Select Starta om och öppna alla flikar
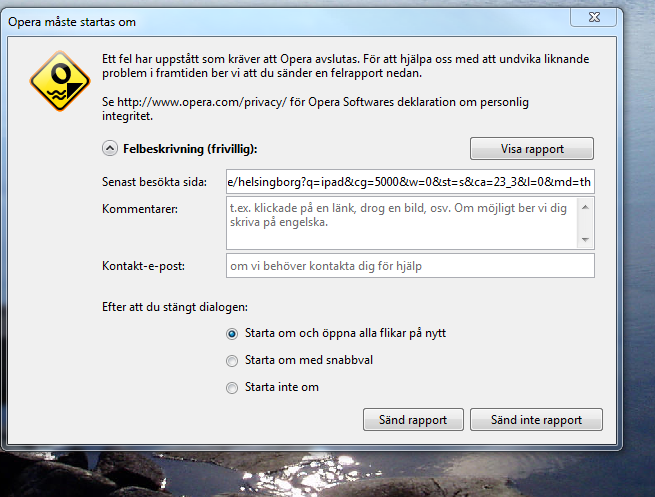Image resolution: width=655 pixels, height=497 pixels. (232, 334)
